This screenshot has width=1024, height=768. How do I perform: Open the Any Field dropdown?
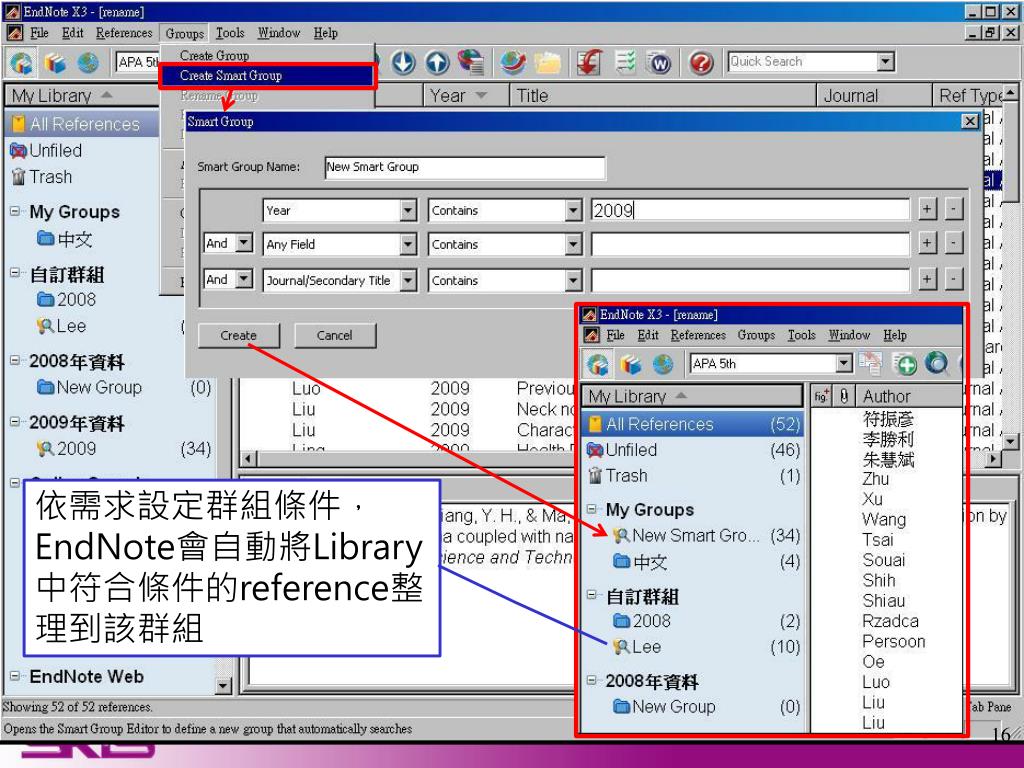click(408, 244)
